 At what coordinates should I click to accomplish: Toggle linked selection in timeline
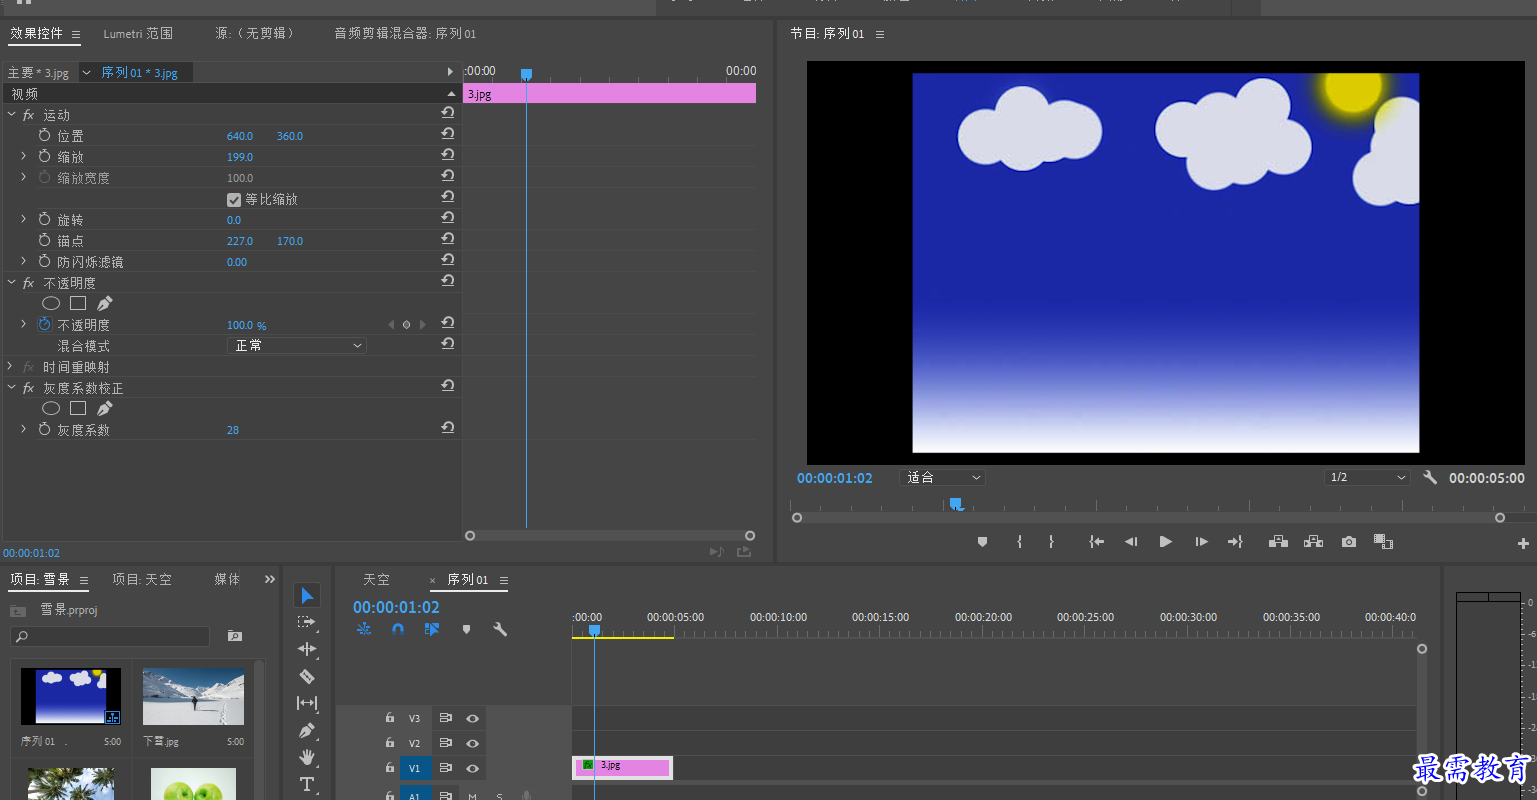click(432, 629)
